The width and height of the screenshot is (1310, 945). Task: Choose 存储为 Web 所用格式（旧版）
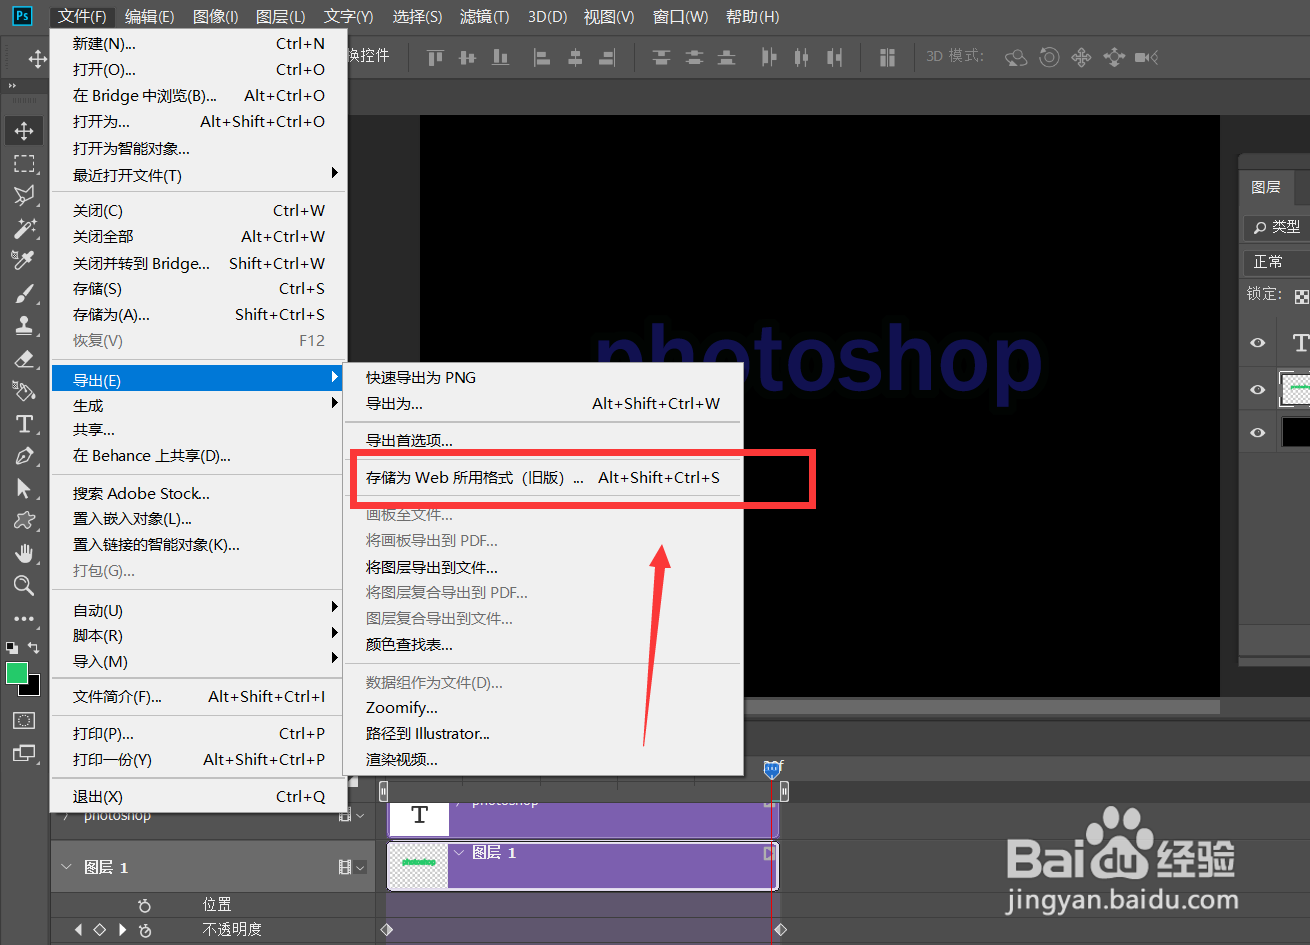[543, 477]
